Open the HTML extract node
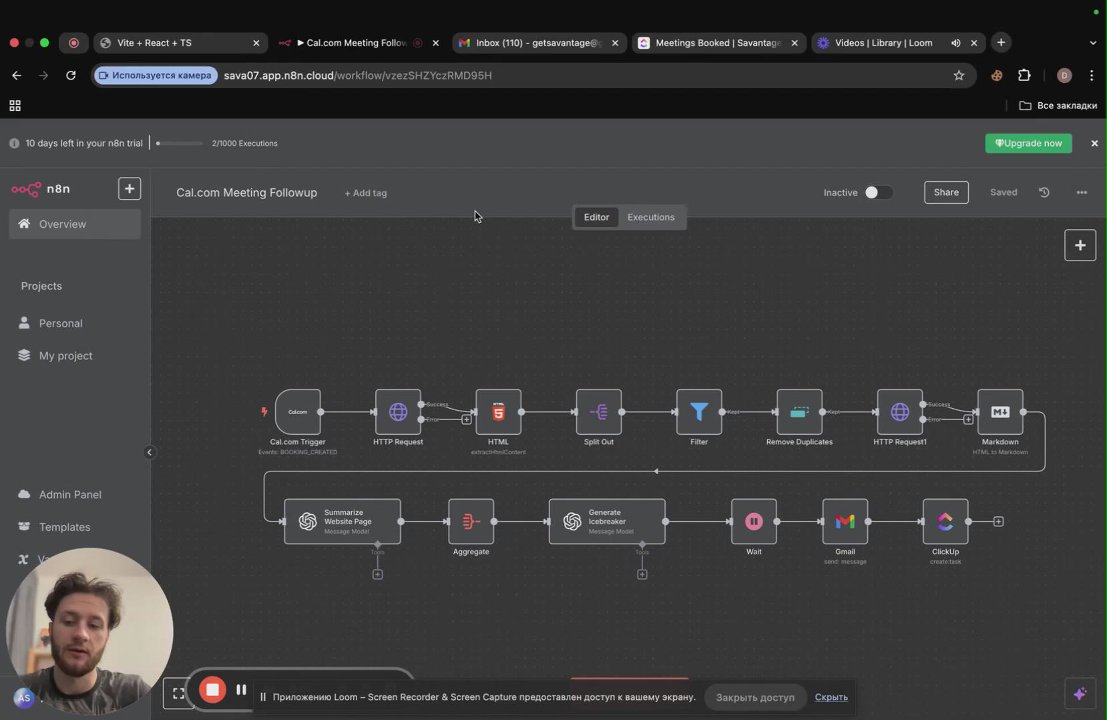Image resolution: width=1107 pixels, height=720 pixels. tap(498, 412)
